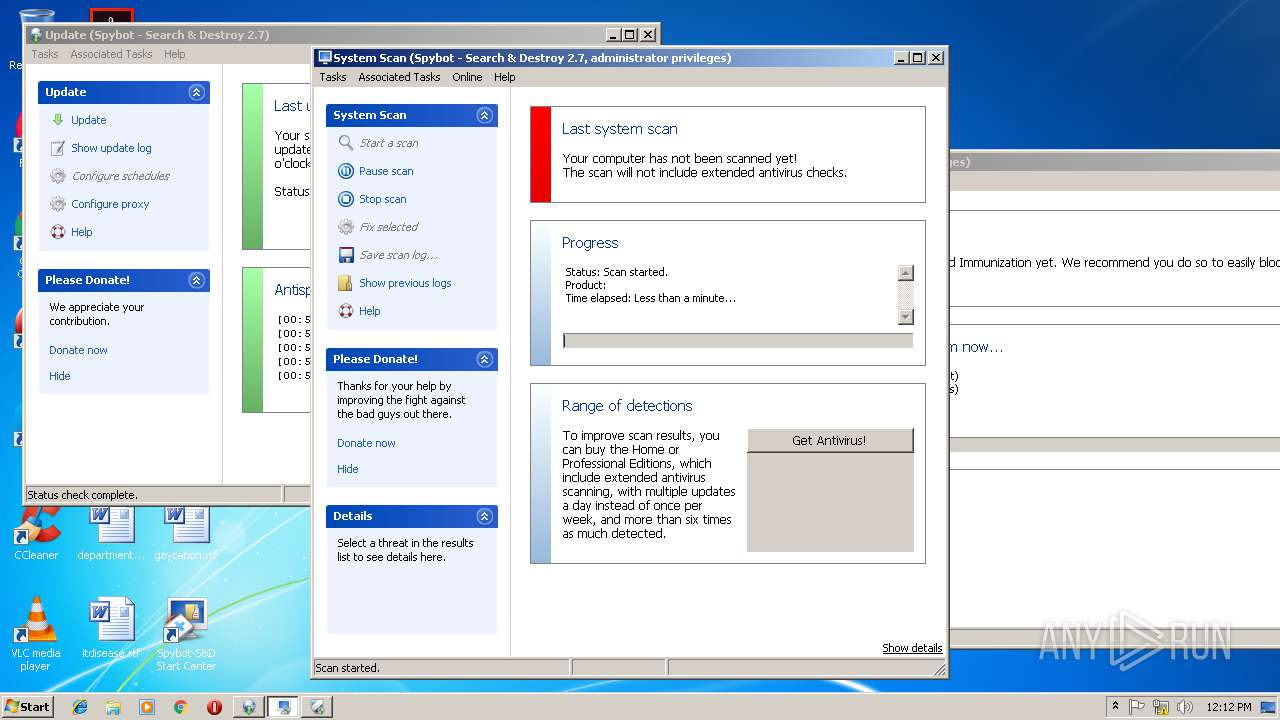Click the Get Antivirus! button
The height and width of the screenshot is (720, 1280).
(830, 440)
